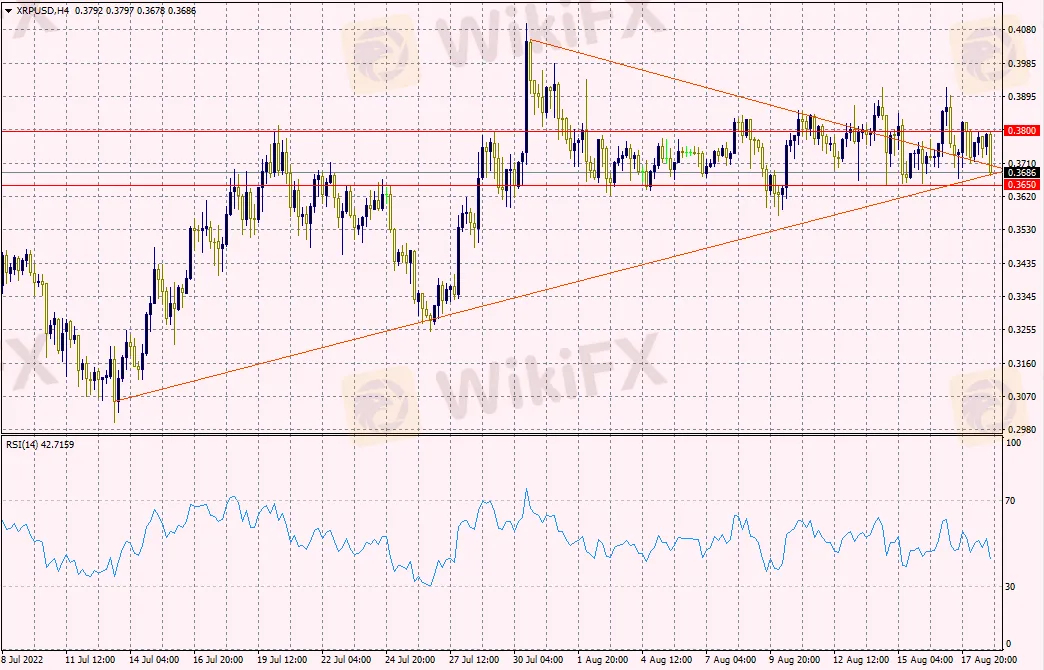This screenshot has width=1044, height=670.
Task: Click the 8 Jul 2022 date label
Action: (x=22, y=659)
